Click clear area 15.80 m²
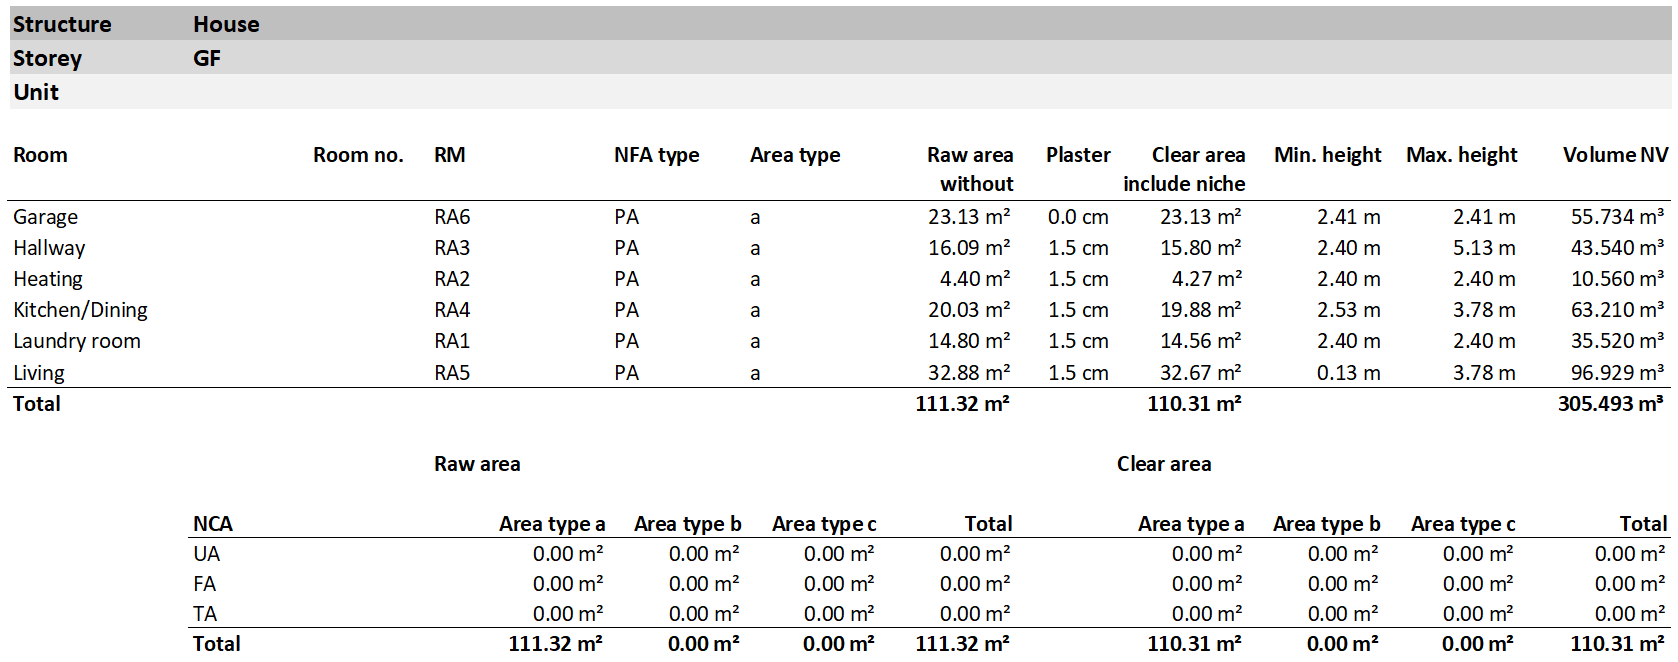 (x=1201, y=248)
